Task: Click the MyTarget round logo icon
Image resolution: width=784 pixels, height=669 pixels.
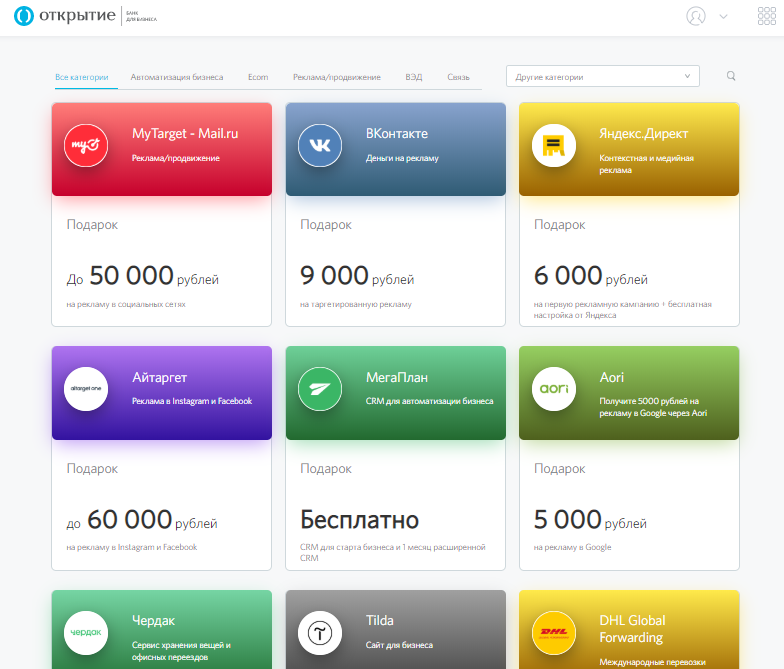Action: tap(86, 146)
